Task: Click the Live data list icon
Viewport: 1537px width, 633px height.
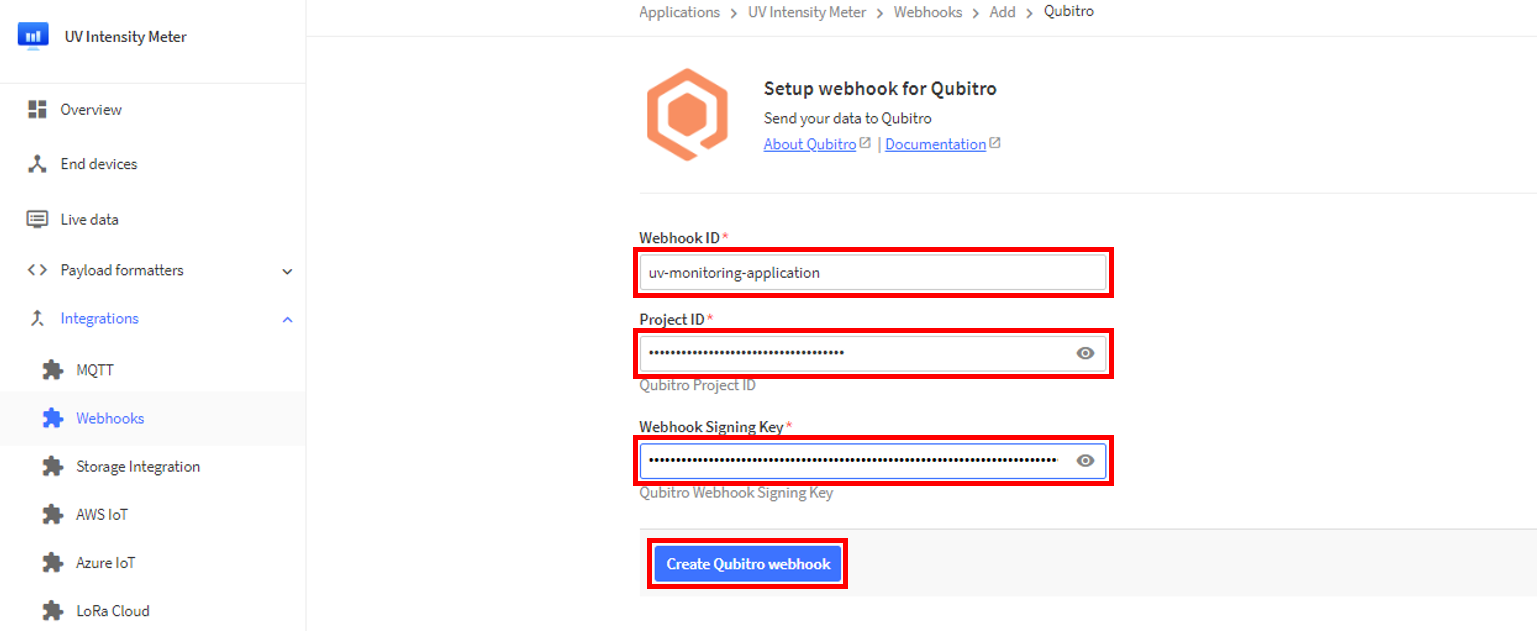Action: pos(38,219)
